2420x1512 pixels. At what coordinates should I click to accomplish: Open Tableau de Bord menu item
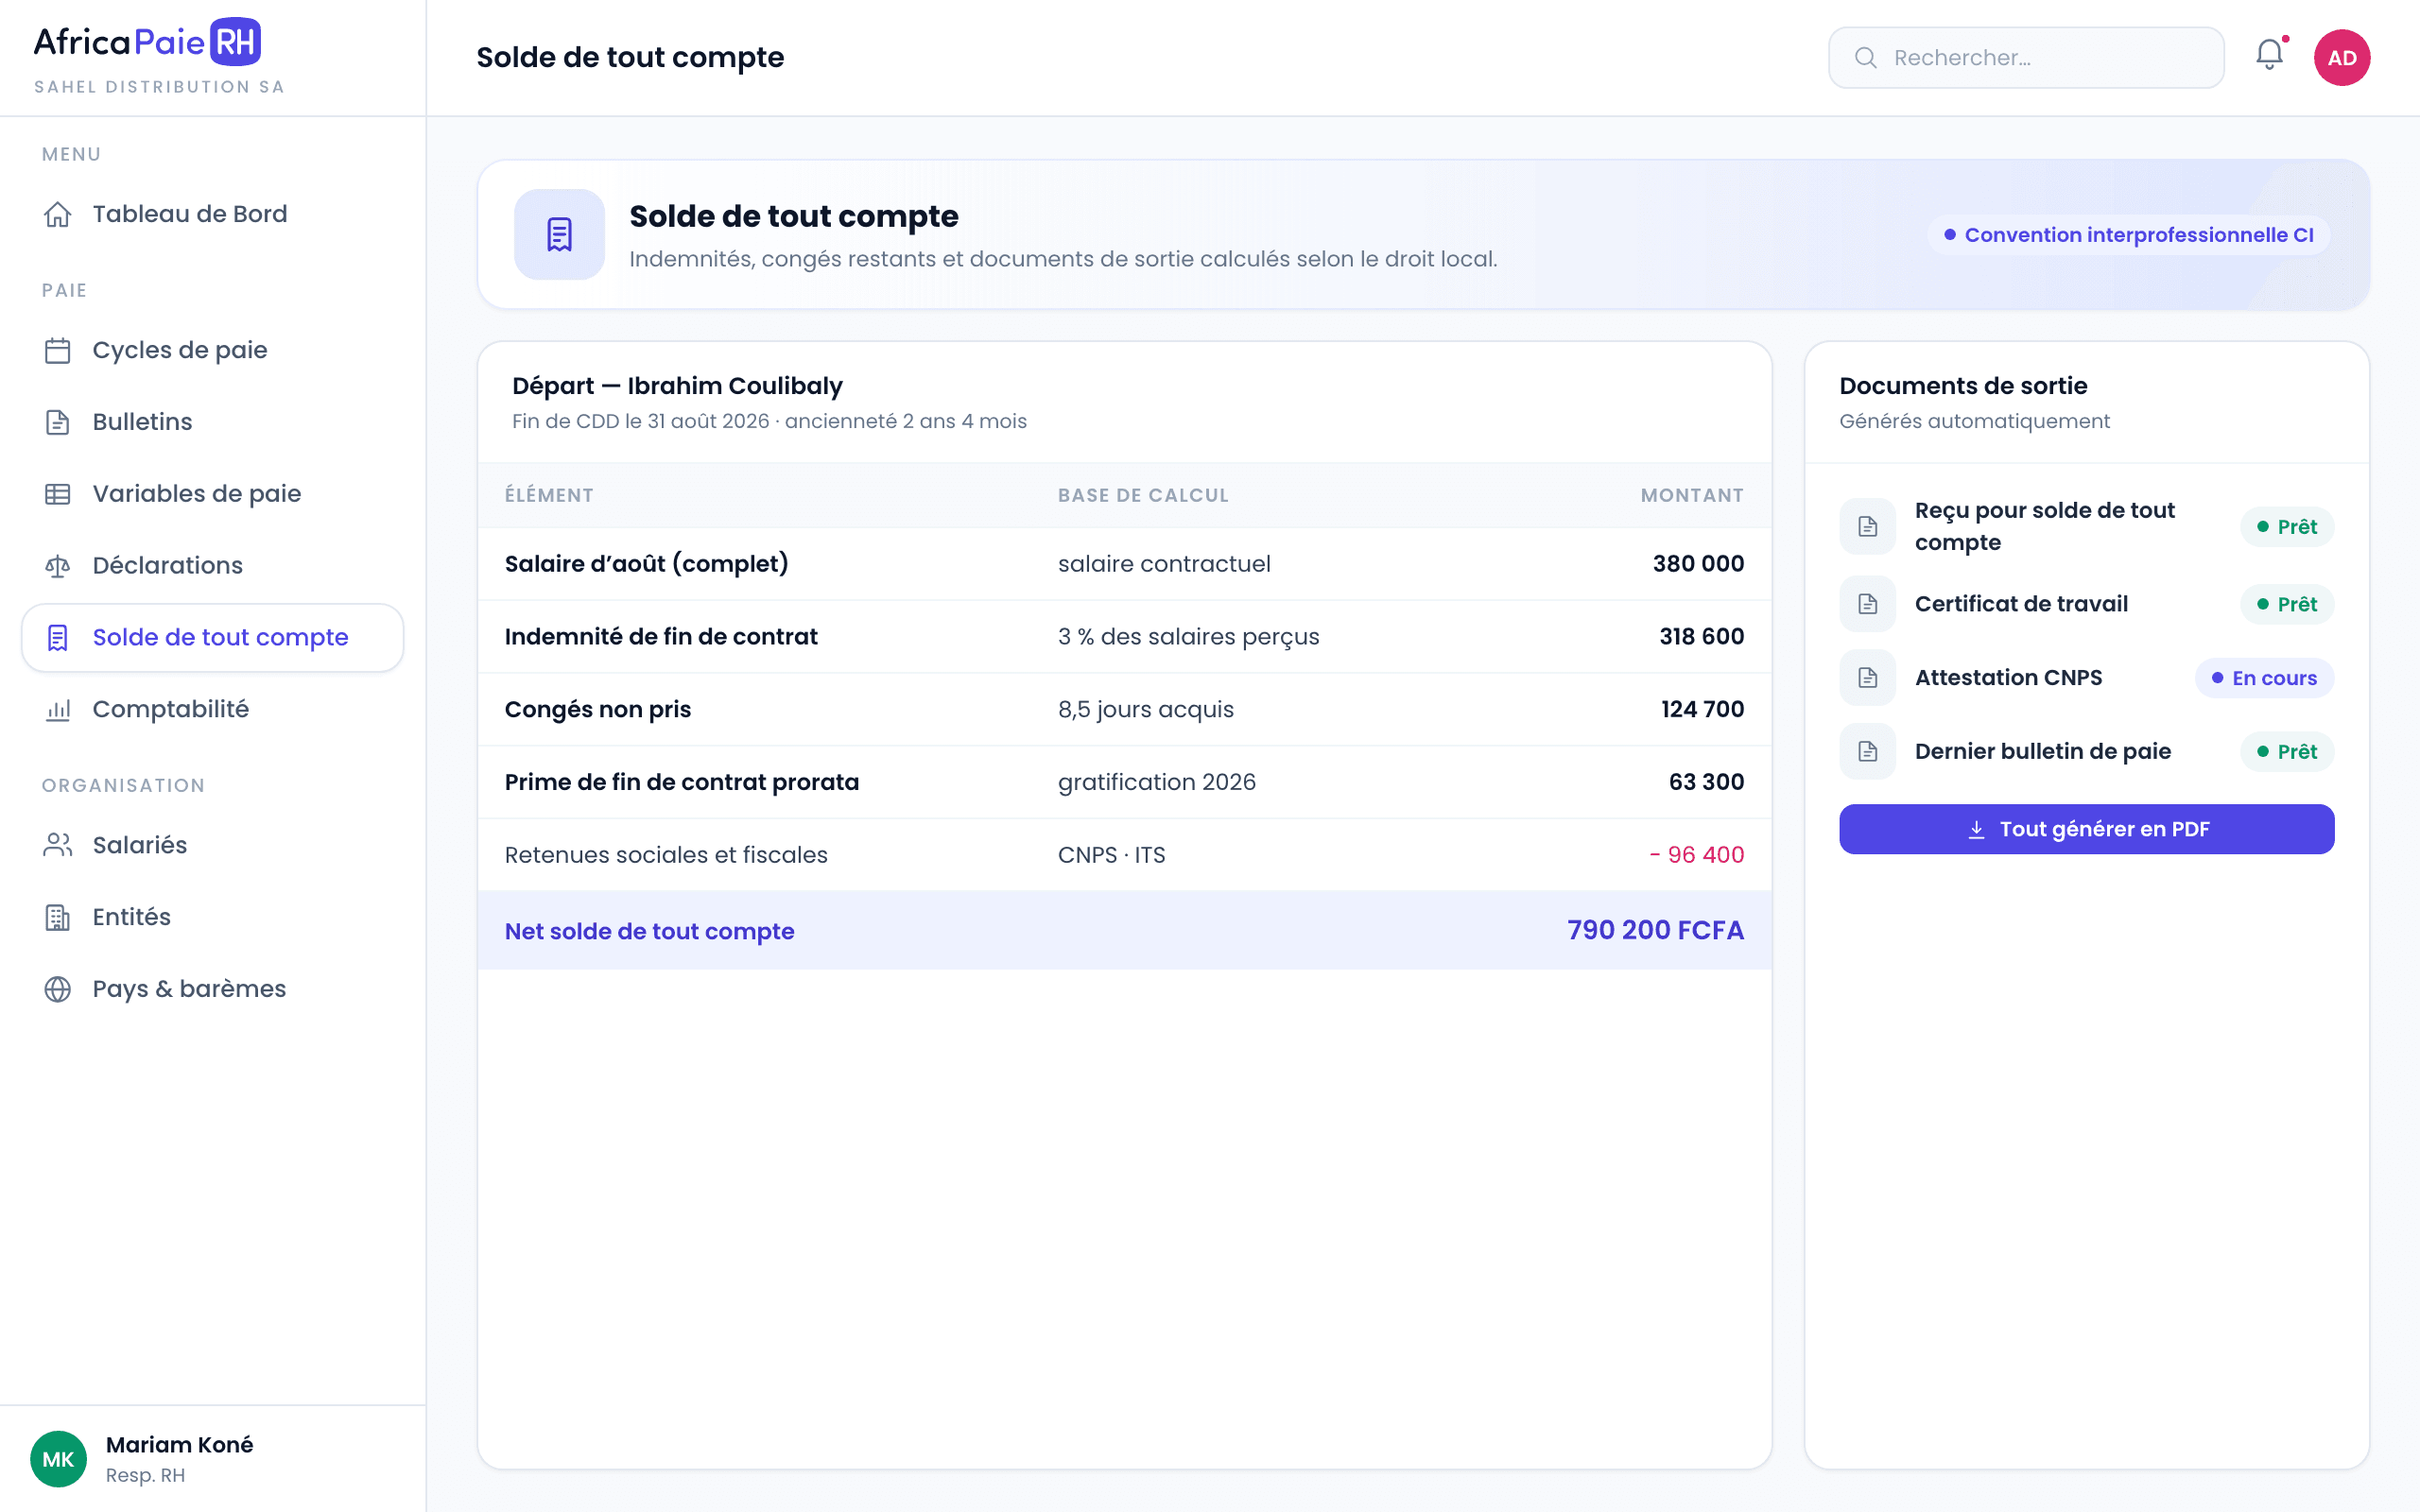pyautogui.click(x=212, y=214)
